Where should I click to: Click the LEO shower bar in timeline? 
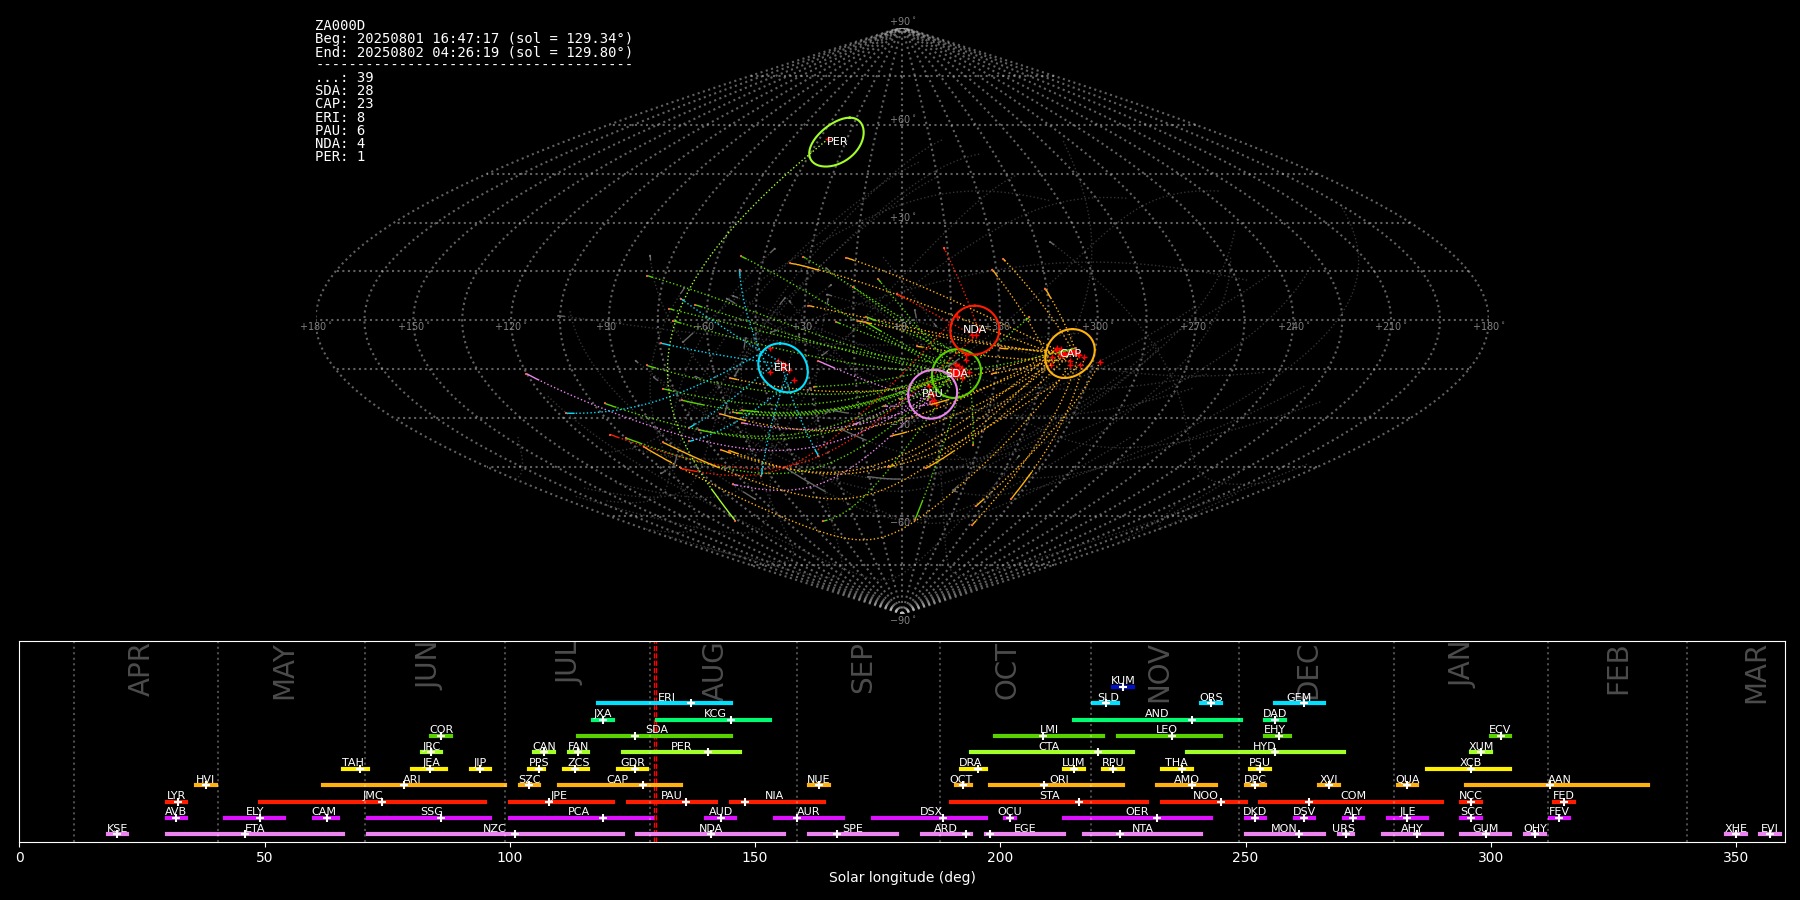pyautogui.click(x=1169, y=736)
